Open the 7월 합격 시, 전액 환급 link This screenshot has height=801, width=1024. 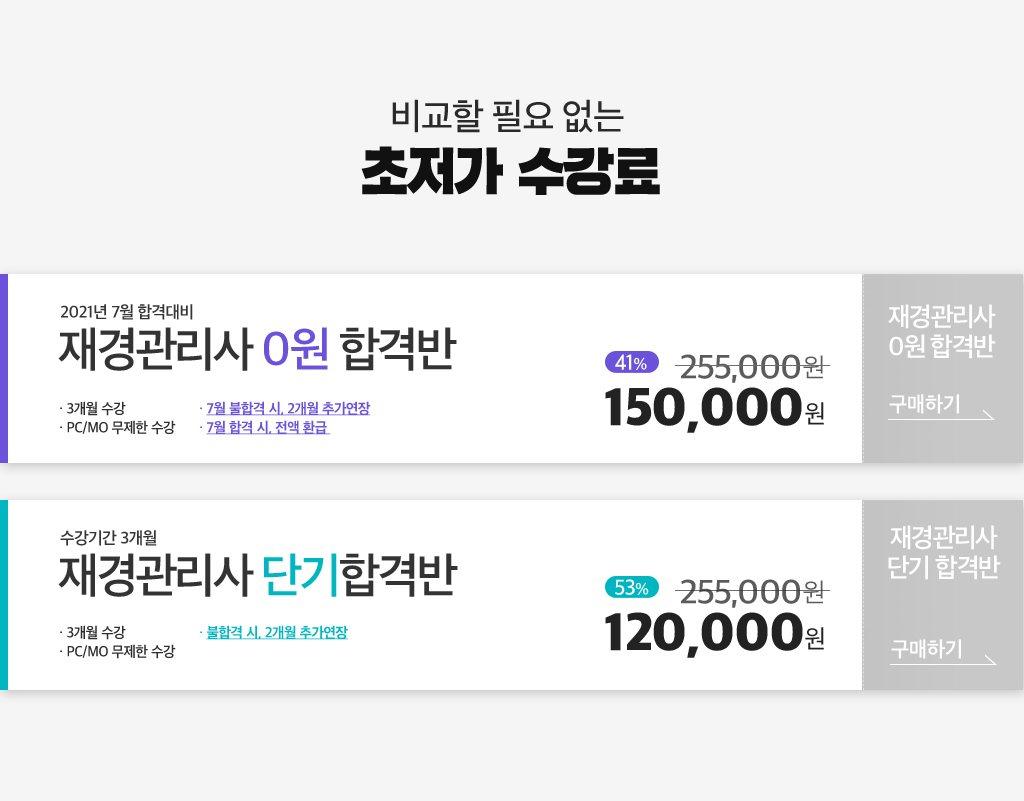[x=267, y=428]
